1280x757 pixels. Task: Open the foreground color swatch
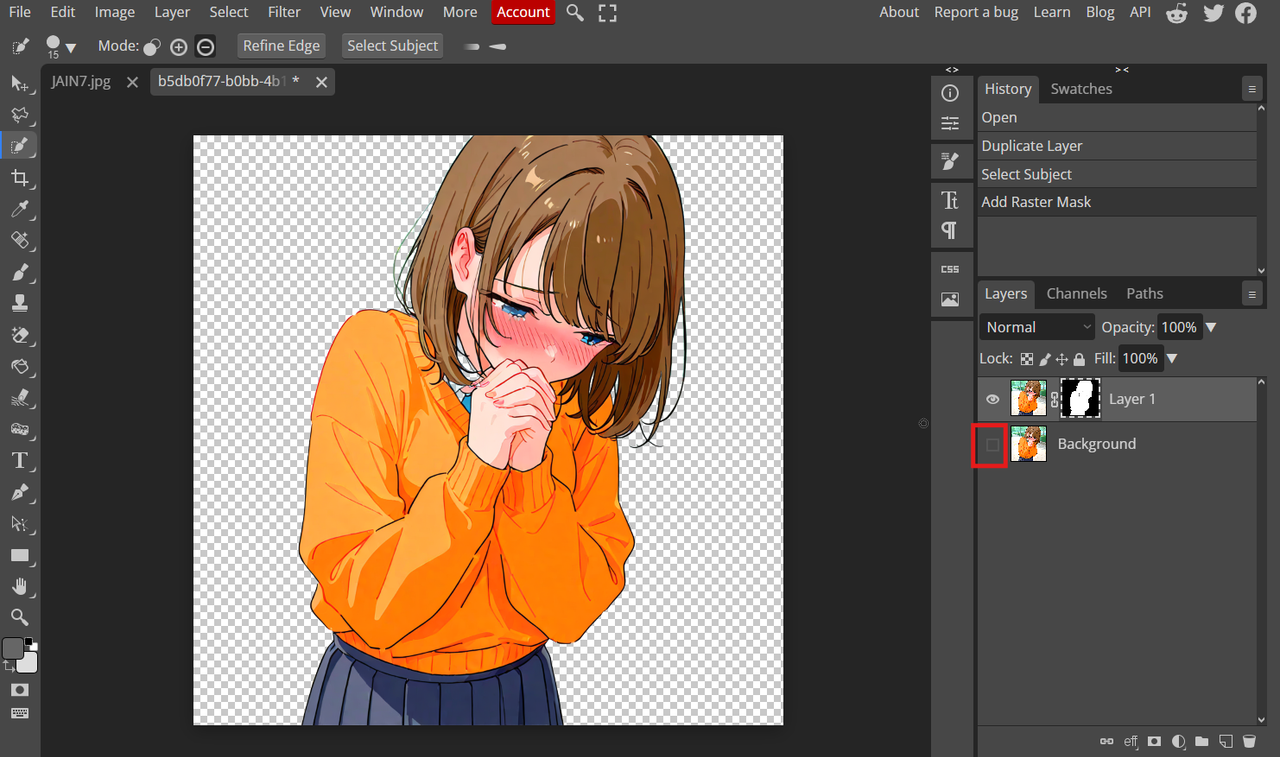(x=13, y=649)
